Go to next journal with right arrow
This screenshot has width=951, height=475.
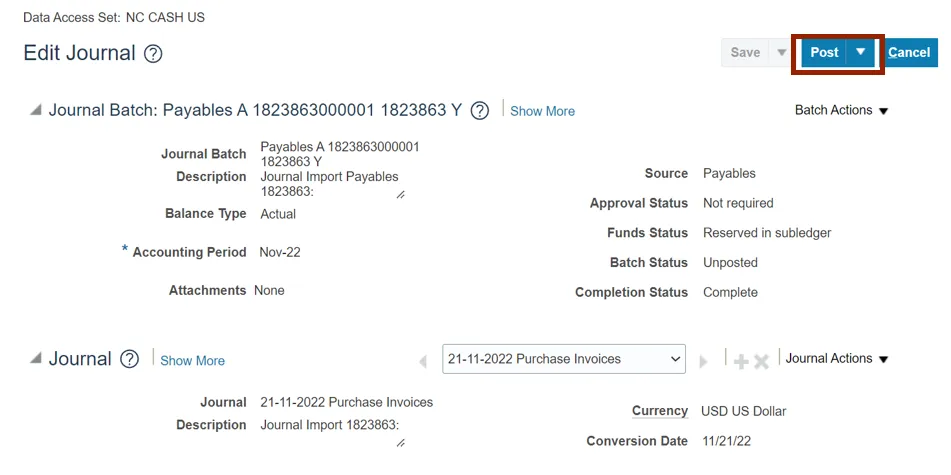coord(704,361)
